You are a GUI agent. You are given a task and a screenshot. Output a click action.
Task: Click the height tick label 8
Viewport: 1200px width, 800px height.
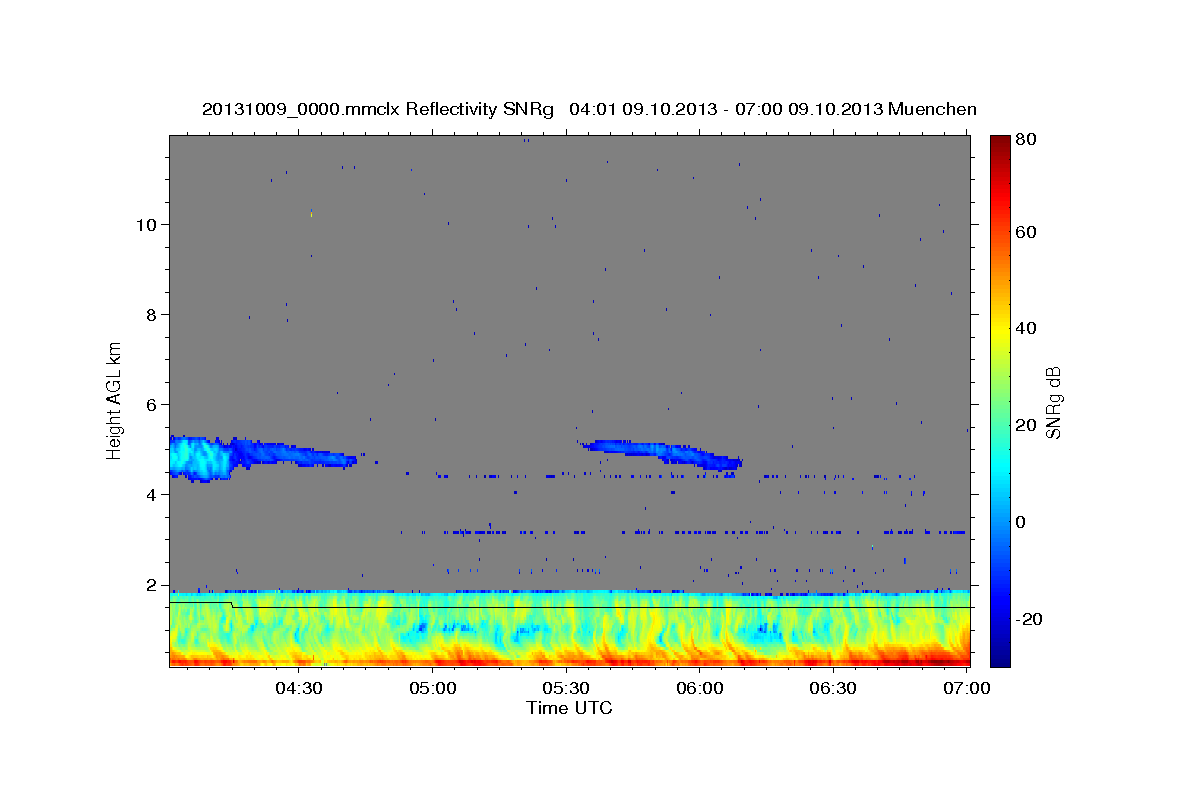(x=151, y=314)
